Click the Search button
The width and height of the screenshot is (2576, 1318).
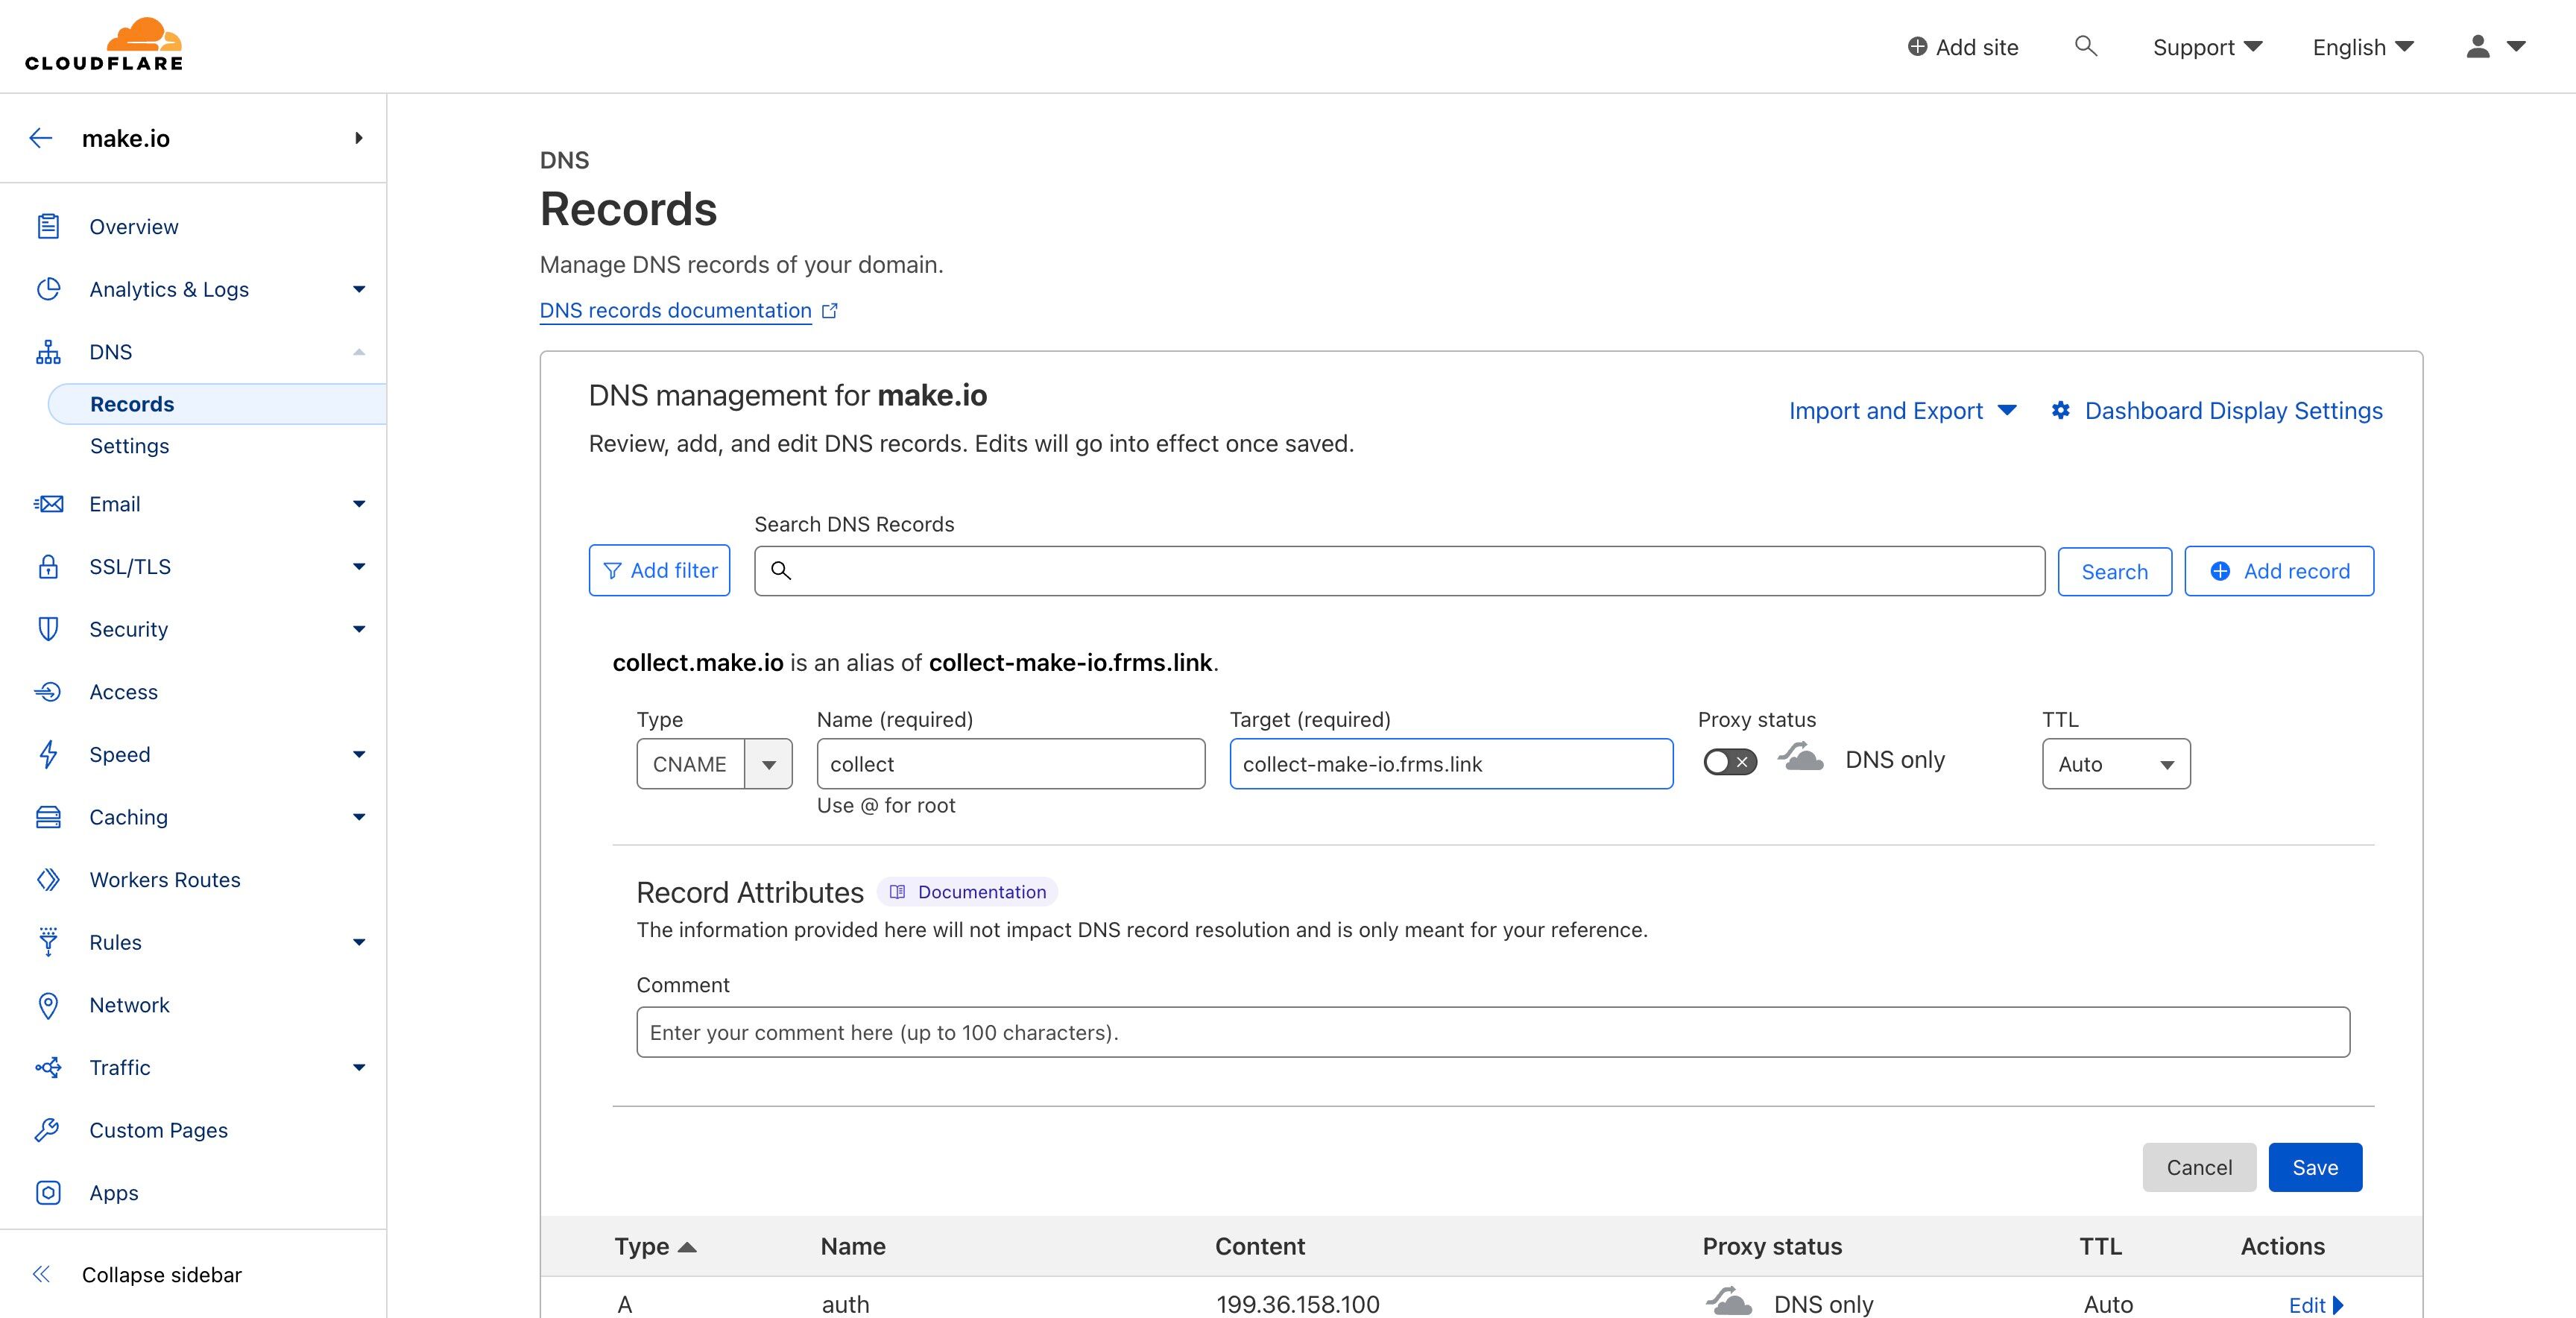coord(2115,572)
